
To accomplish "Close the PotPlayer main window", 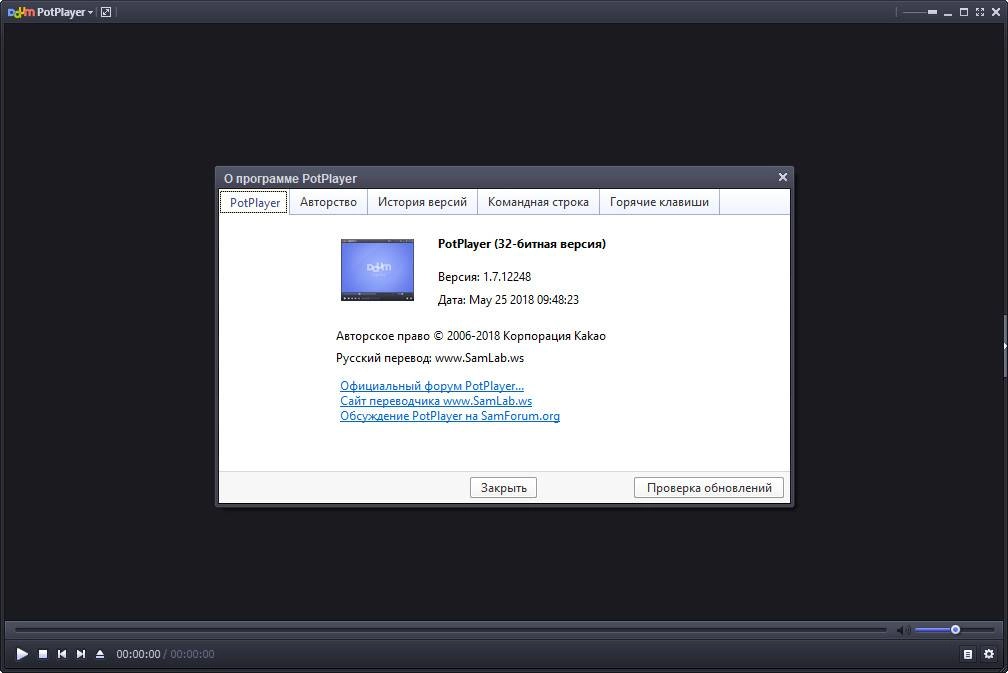I will tap(996, 12).
